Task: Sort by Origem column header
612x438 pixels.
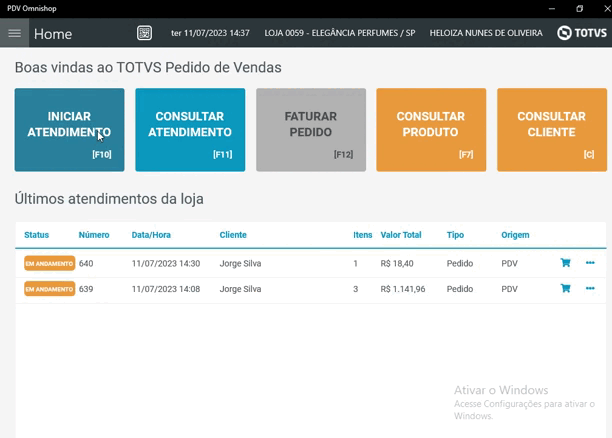Action: (515, 235)
